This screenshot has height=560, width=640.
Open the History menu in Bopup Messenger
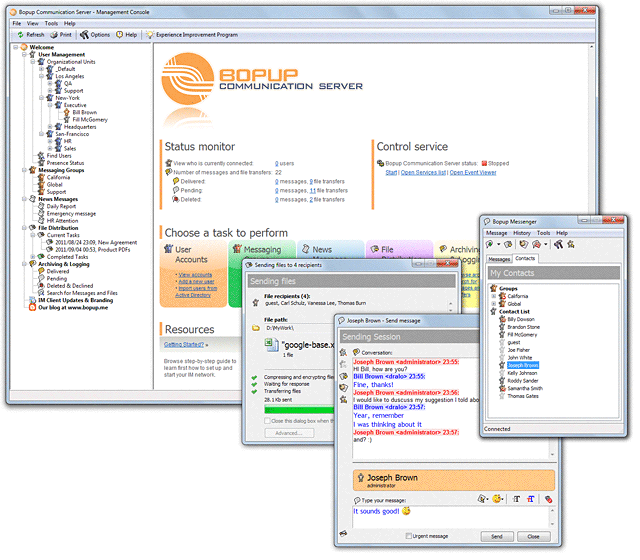coord(522,233)
